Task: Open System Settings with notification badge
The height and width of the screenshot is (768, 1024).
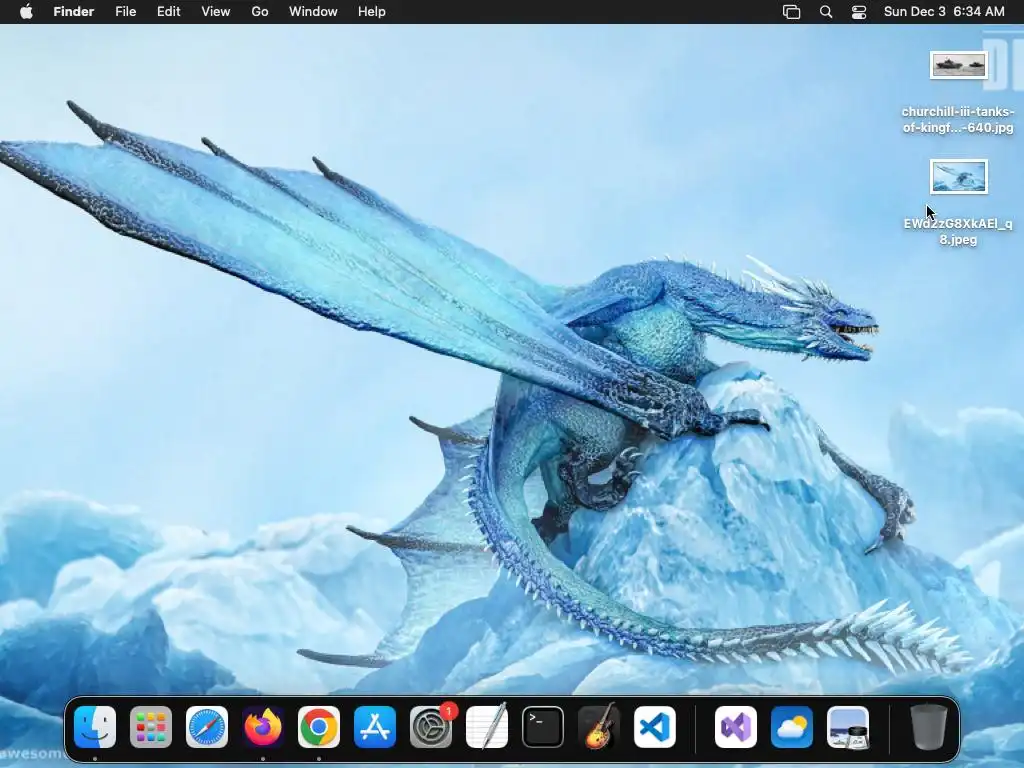Action: pyautogui.click(x=431, y=727)
